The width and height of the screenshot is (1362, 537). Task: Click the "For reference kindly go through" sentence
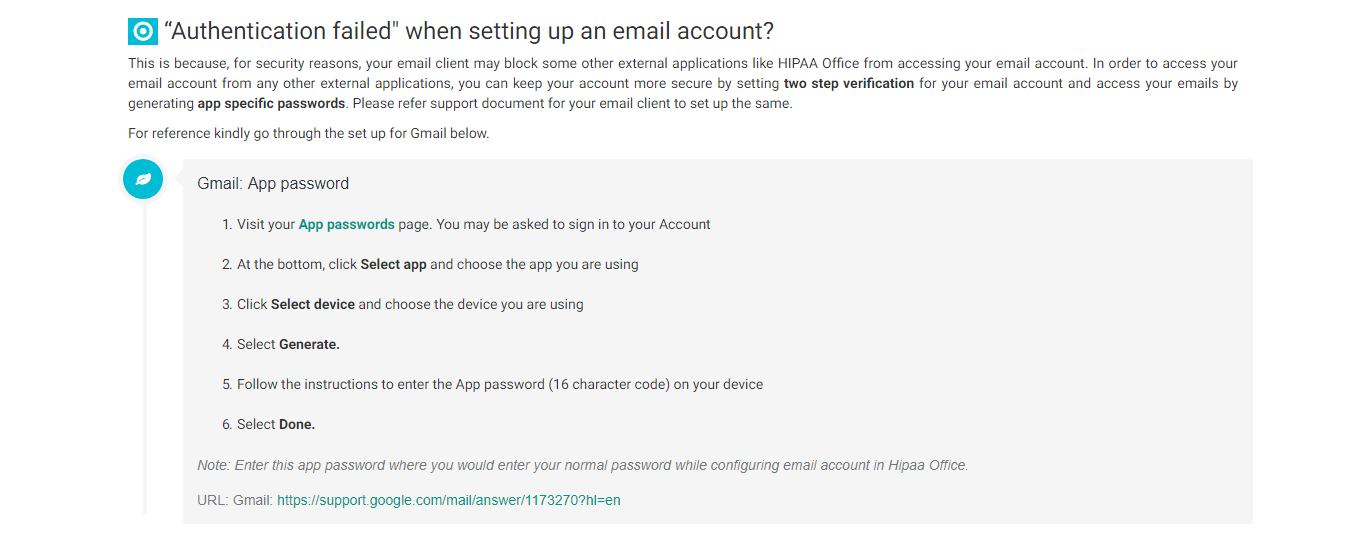(x=309, y=133)
